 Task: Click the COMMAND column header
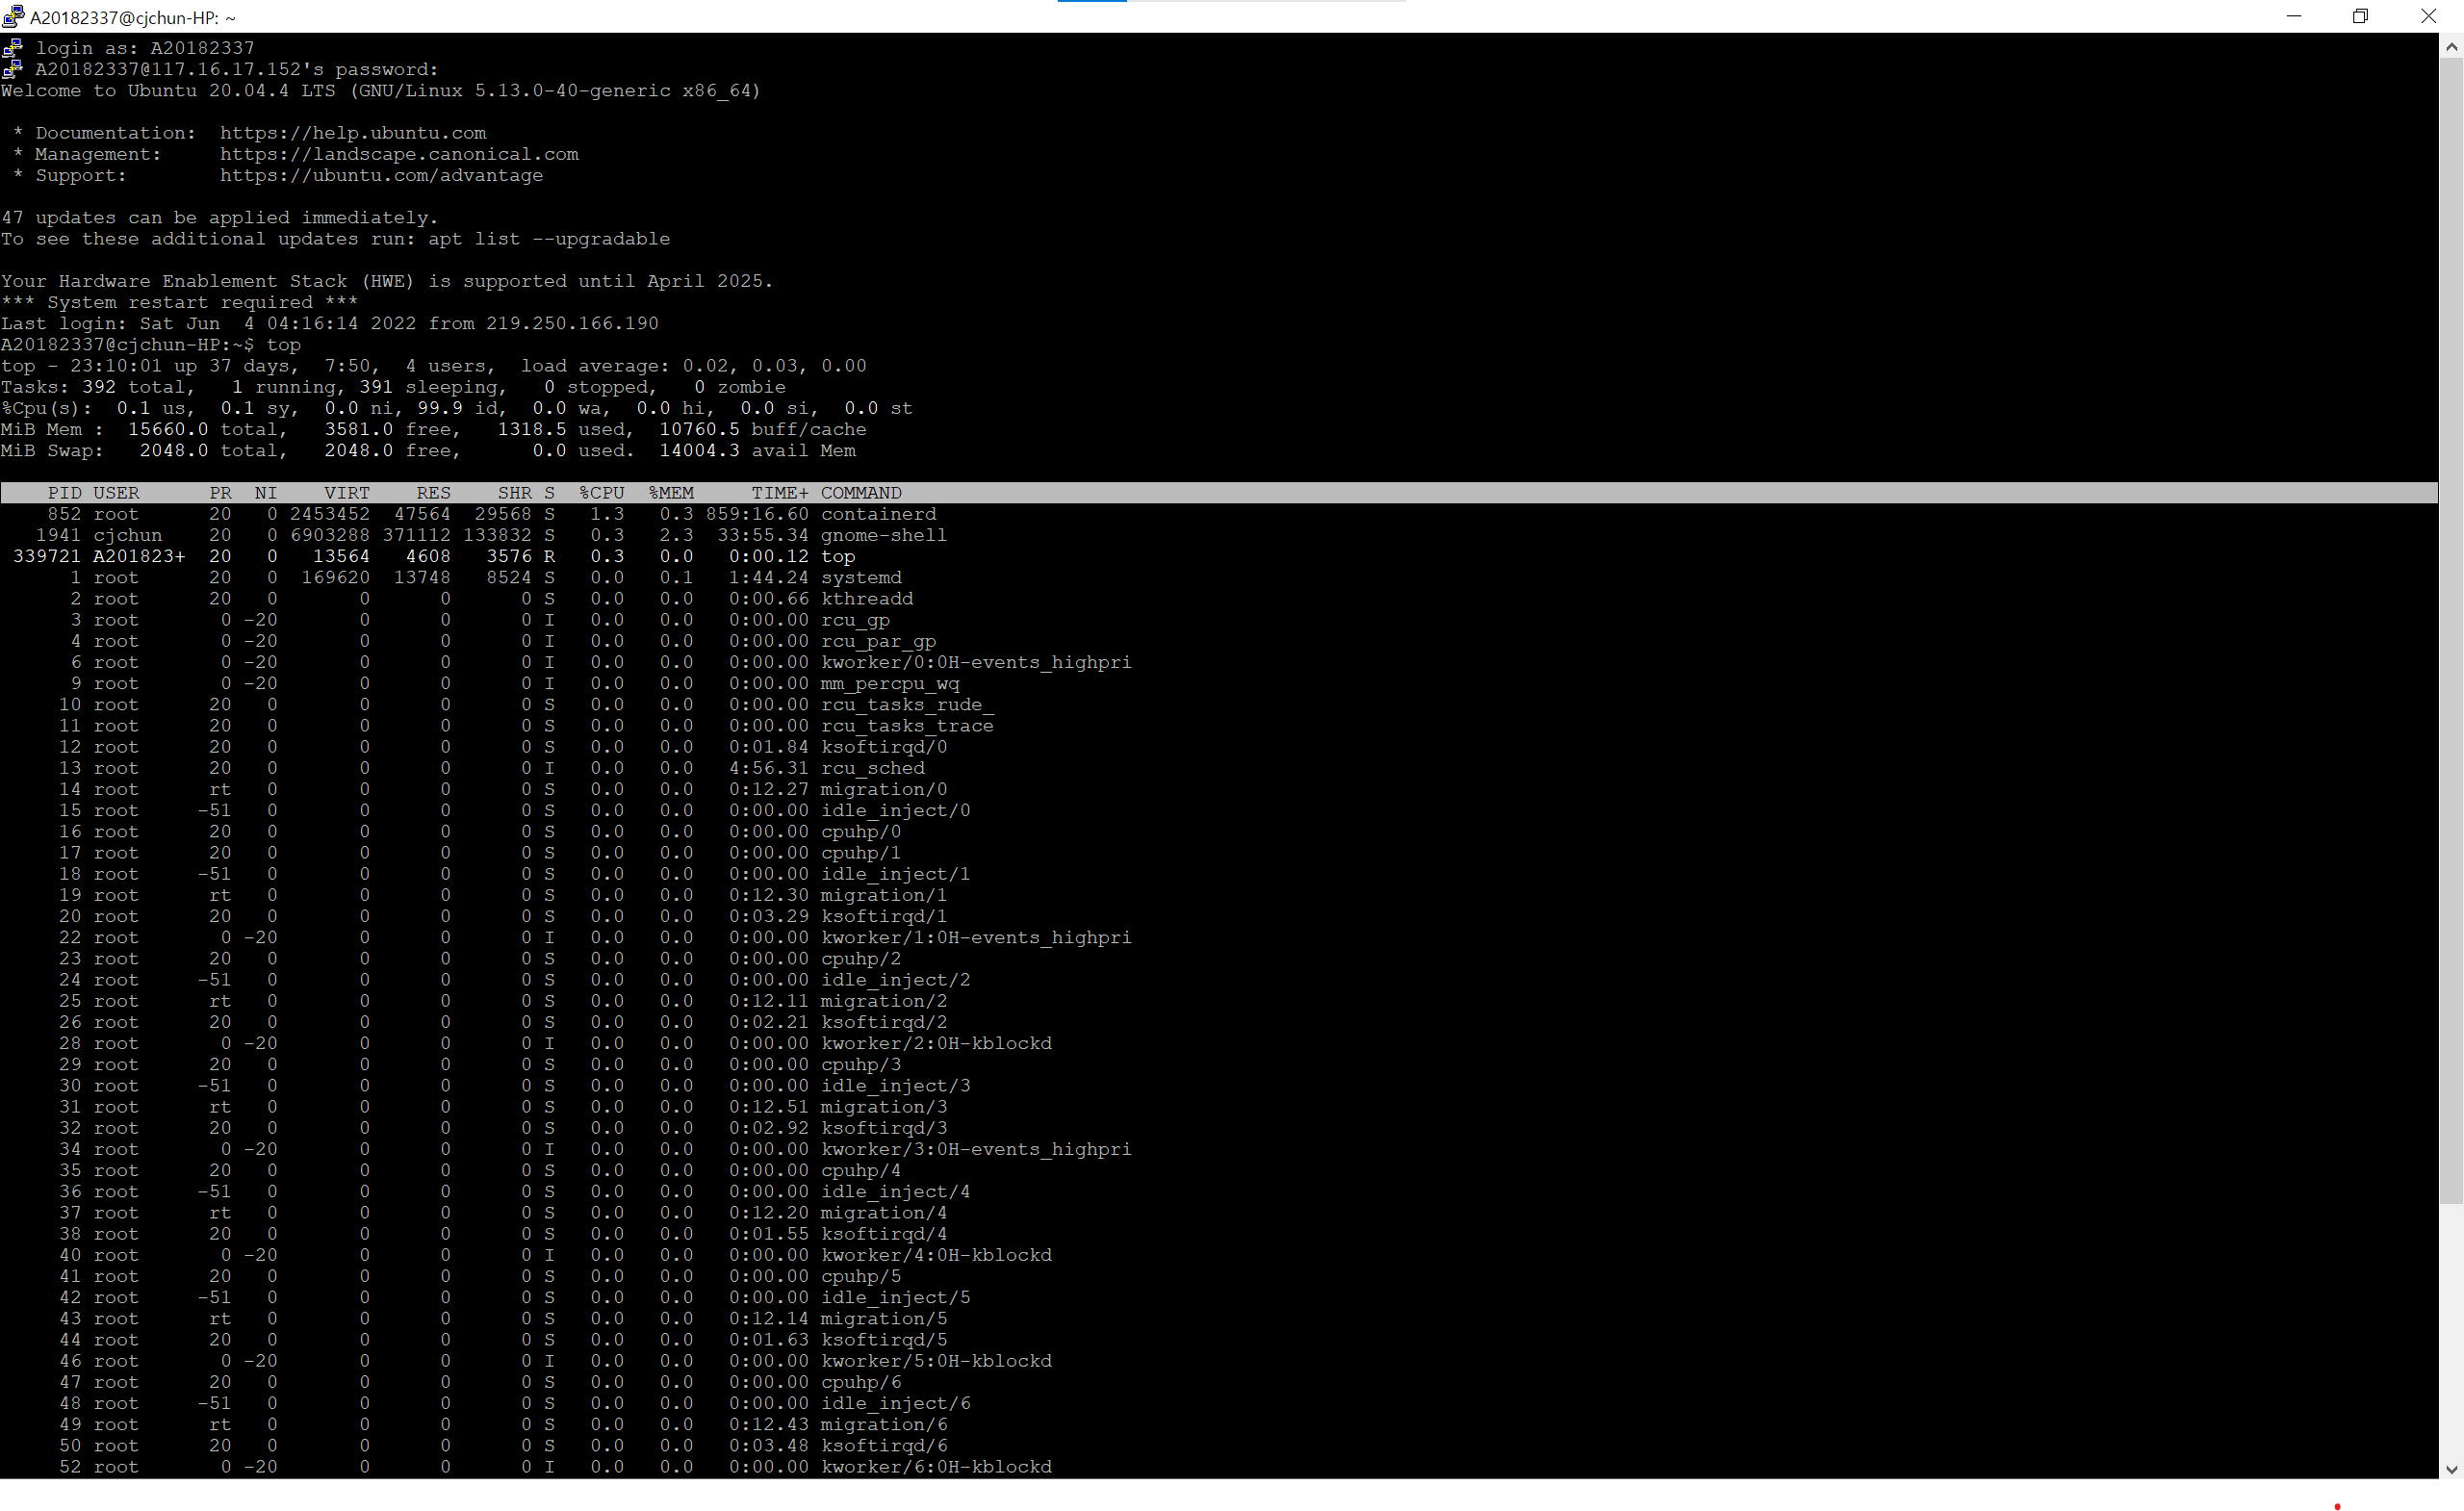point(861,493)
